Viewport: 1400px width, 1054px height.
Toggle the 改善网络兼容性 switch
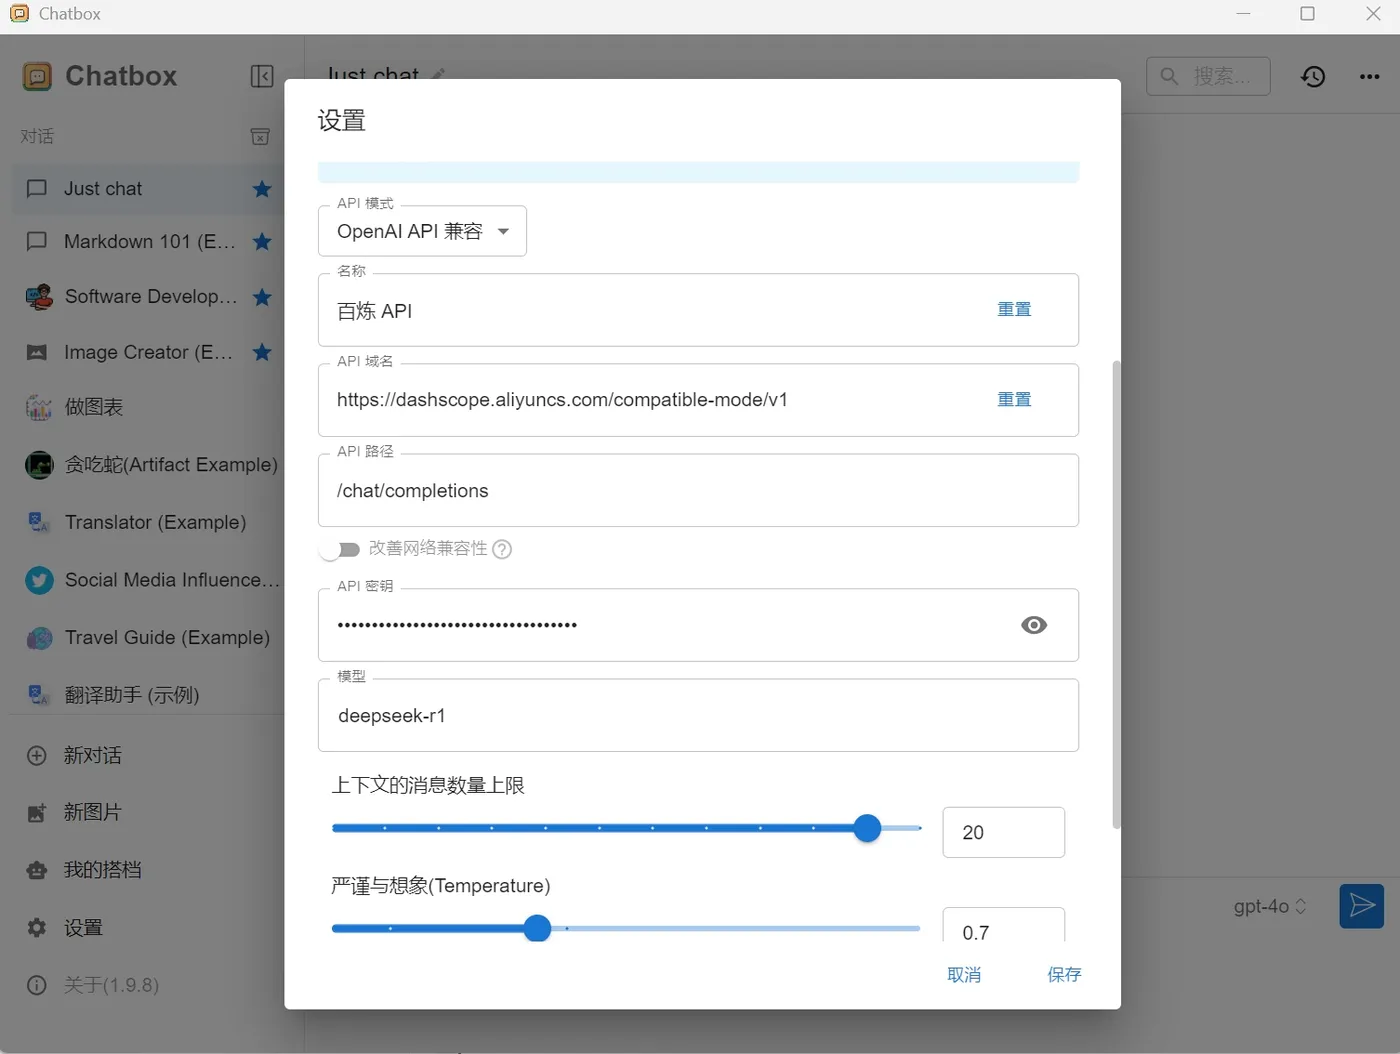click(x=340, y=549)
